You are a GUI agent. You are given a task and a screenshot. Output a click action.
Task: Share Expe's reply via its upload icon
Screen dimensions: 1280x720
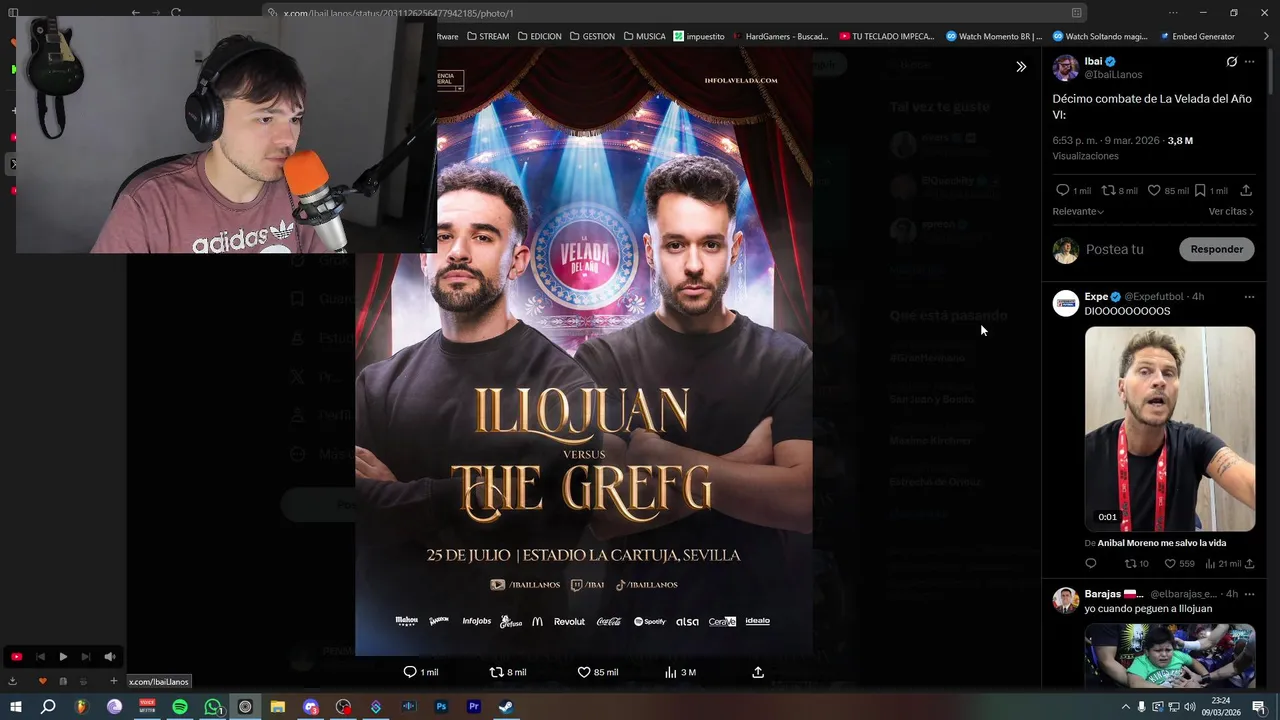point(1249,564)
